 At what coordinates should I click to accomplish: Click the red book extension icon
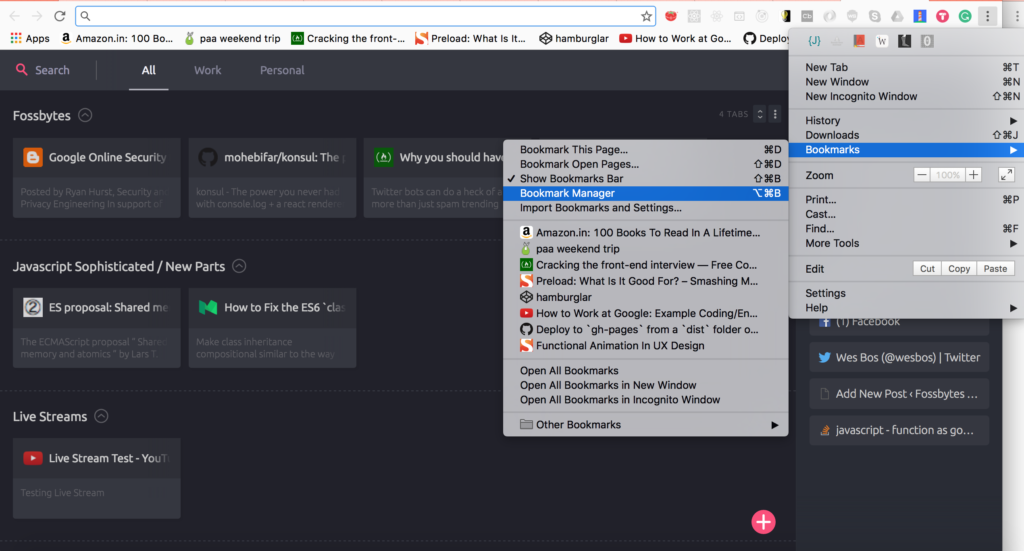click(x=859, y=41)
